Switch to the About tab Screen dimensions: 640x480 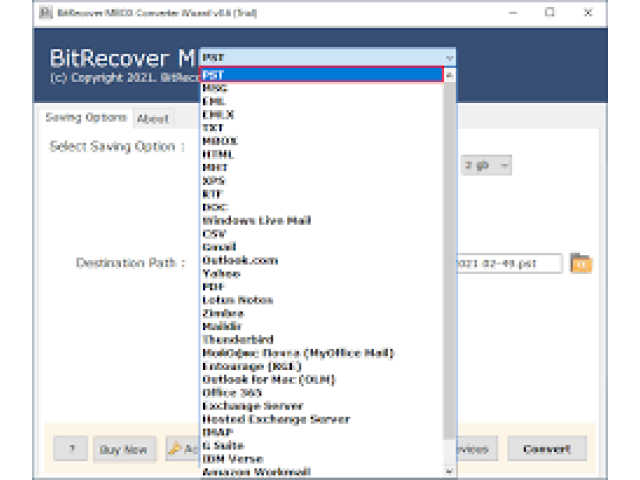[x=153, y=118]
